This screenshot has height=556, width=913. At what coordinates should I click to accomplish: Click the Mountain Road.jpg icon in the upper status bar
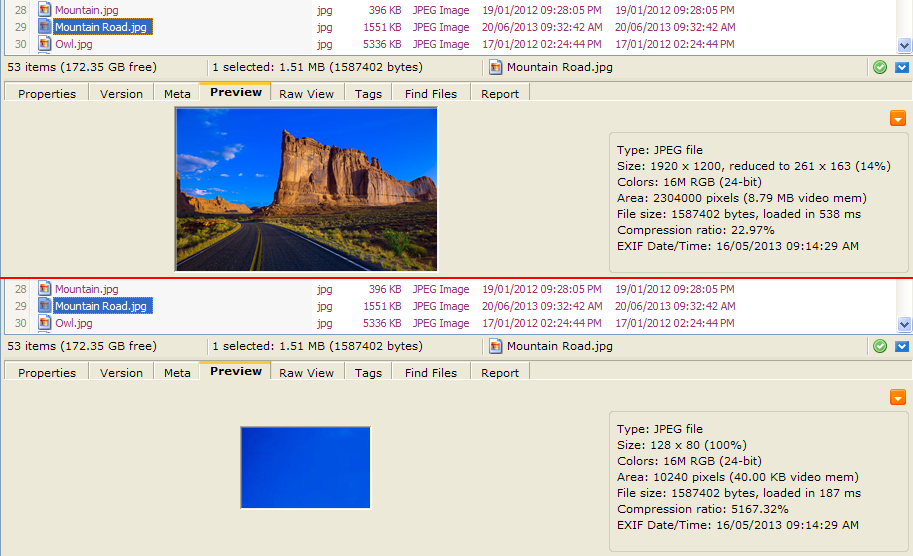(x=496, y=68)
